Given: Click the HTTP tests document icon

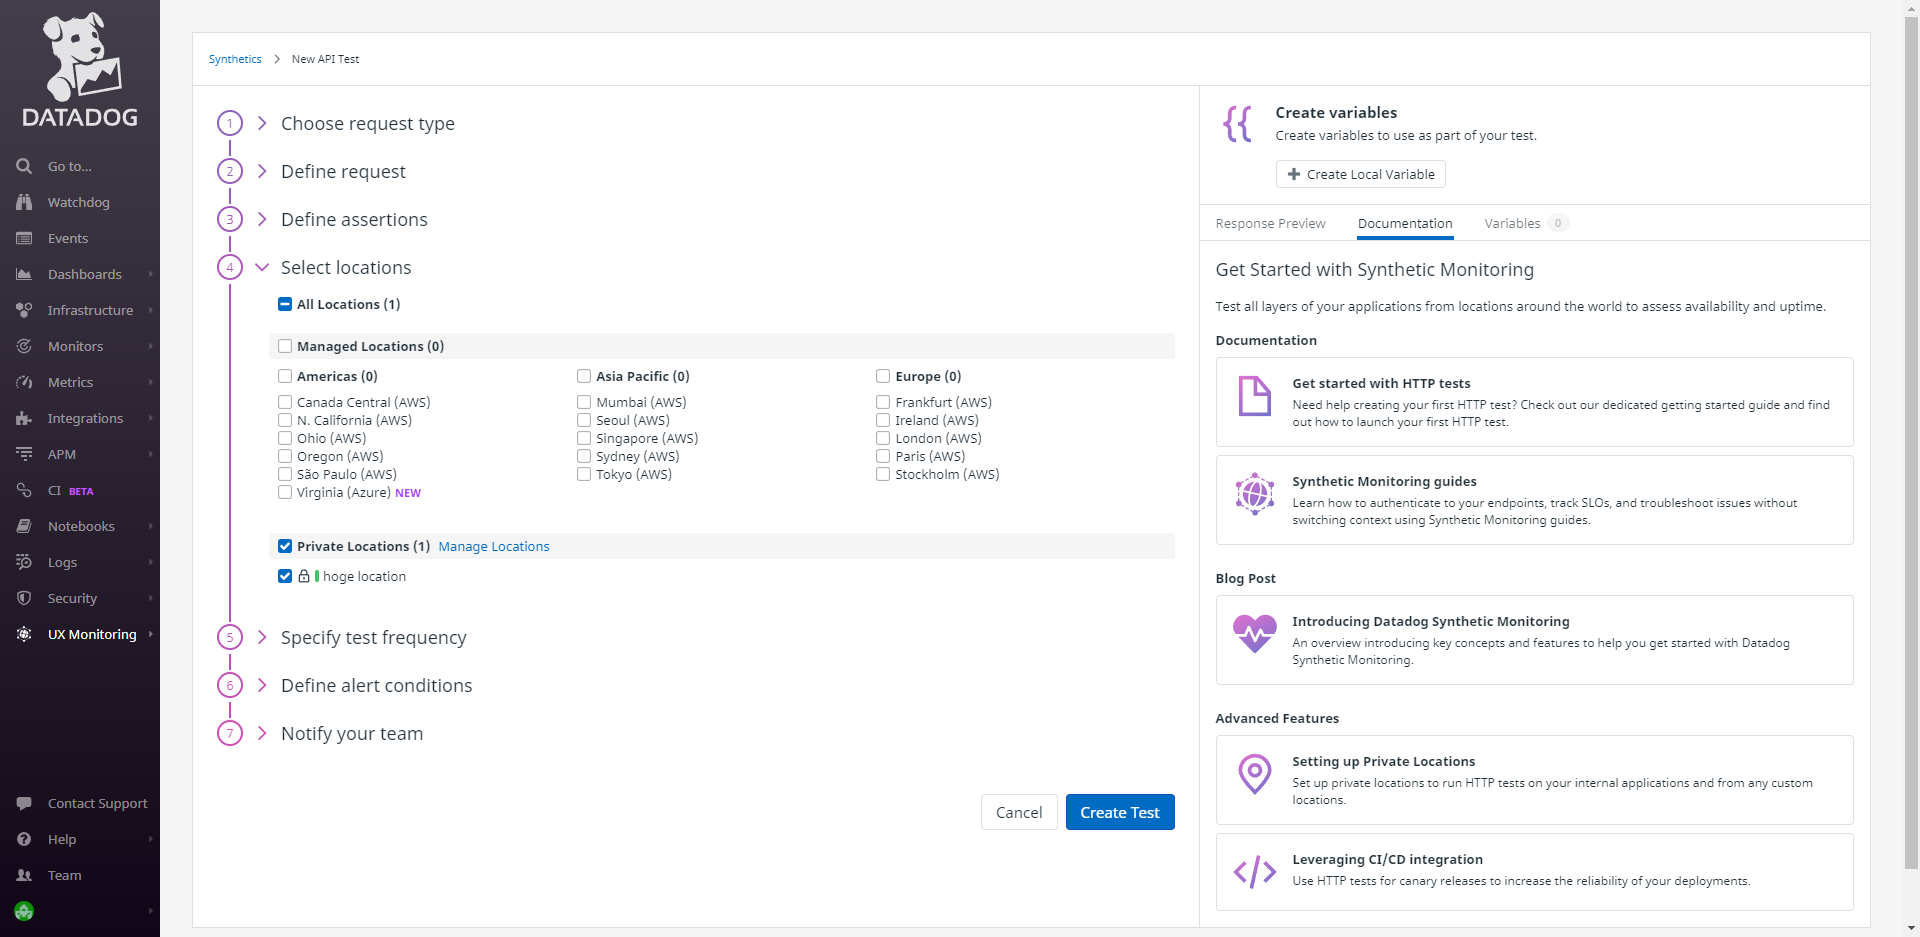Looking at the screenshot, I should coord(1254,396).
